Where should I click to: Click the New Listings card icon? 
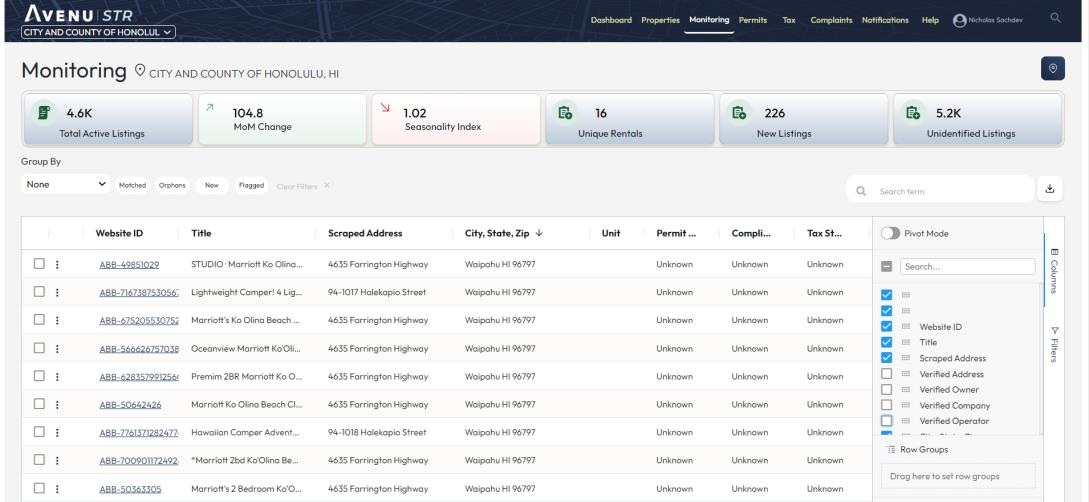738,112
